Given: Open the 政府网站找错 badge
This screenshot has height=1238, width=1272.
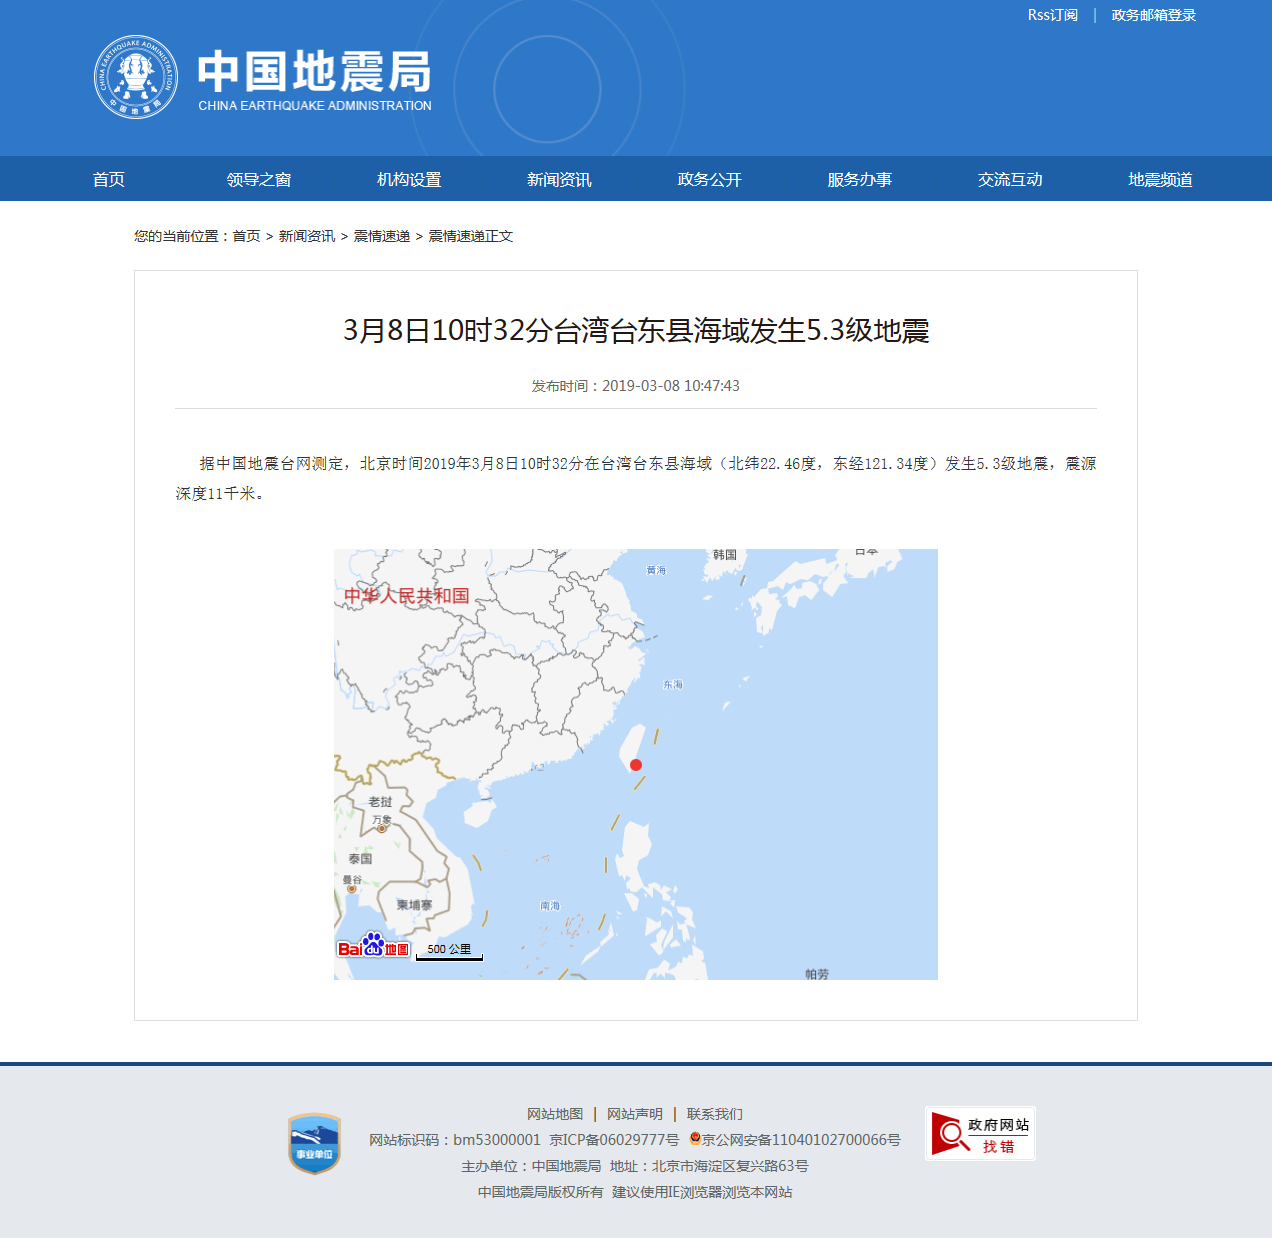Looking at the screenshot, I should coord(980,1133).
